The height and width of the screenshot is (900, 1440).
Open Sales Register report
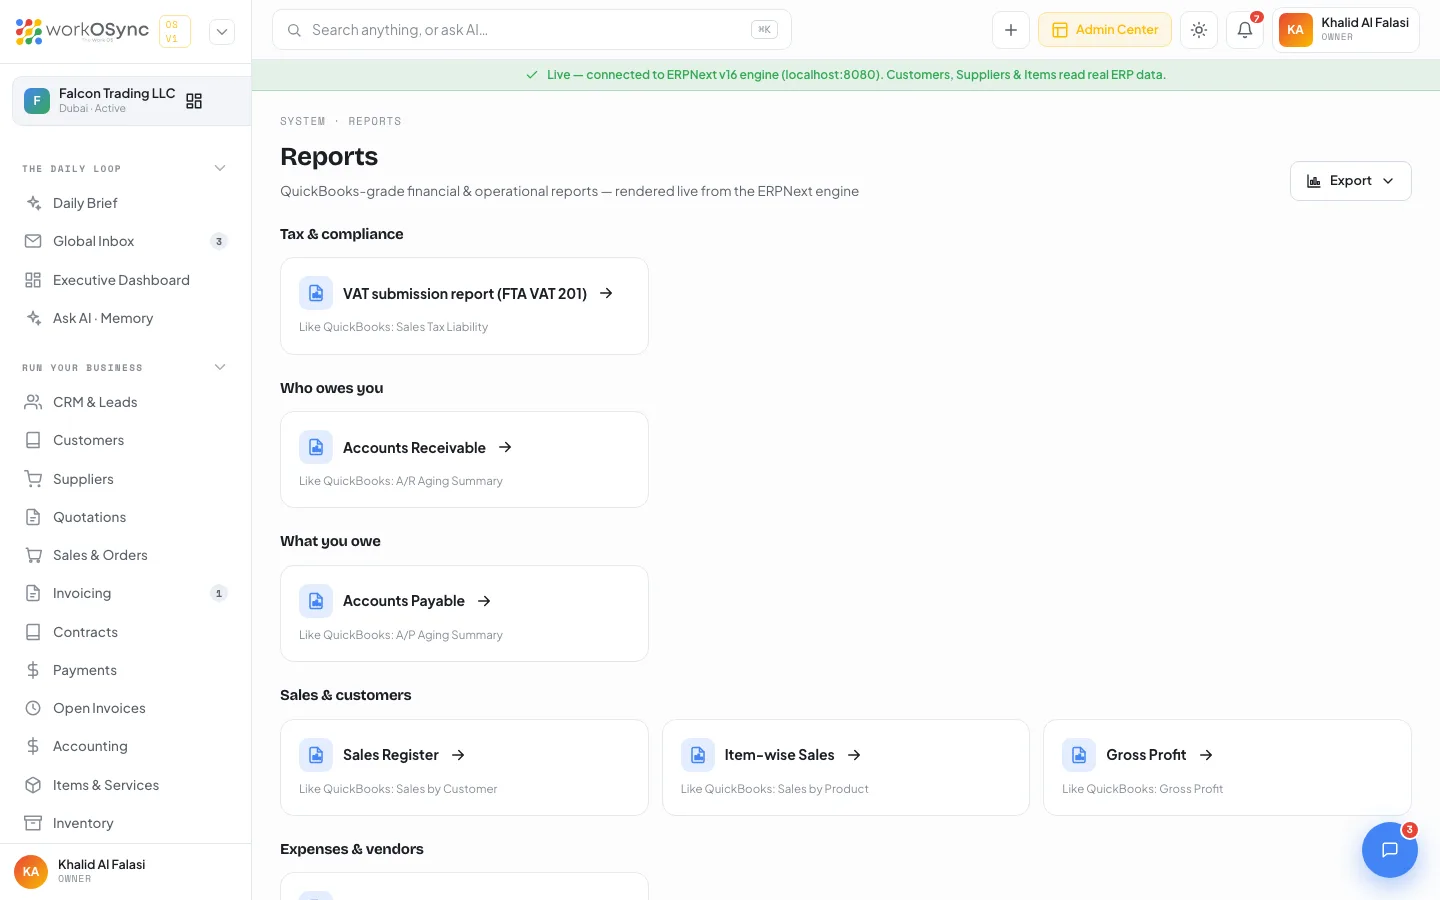(464, 768)
